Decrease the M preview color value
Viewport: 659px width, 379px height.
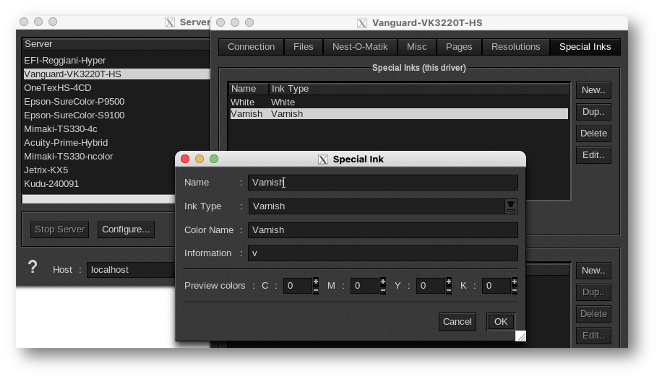pos(383,290)
